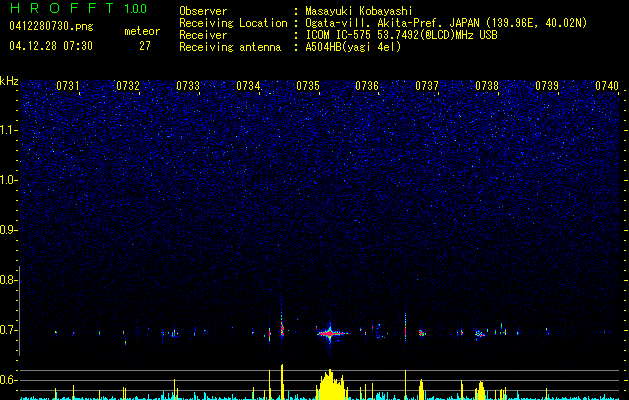Image resolution: width=629 pixels, height=400 pixels.
Task: Click the HROFFT program title text
Action: click(x=62, y=8)
